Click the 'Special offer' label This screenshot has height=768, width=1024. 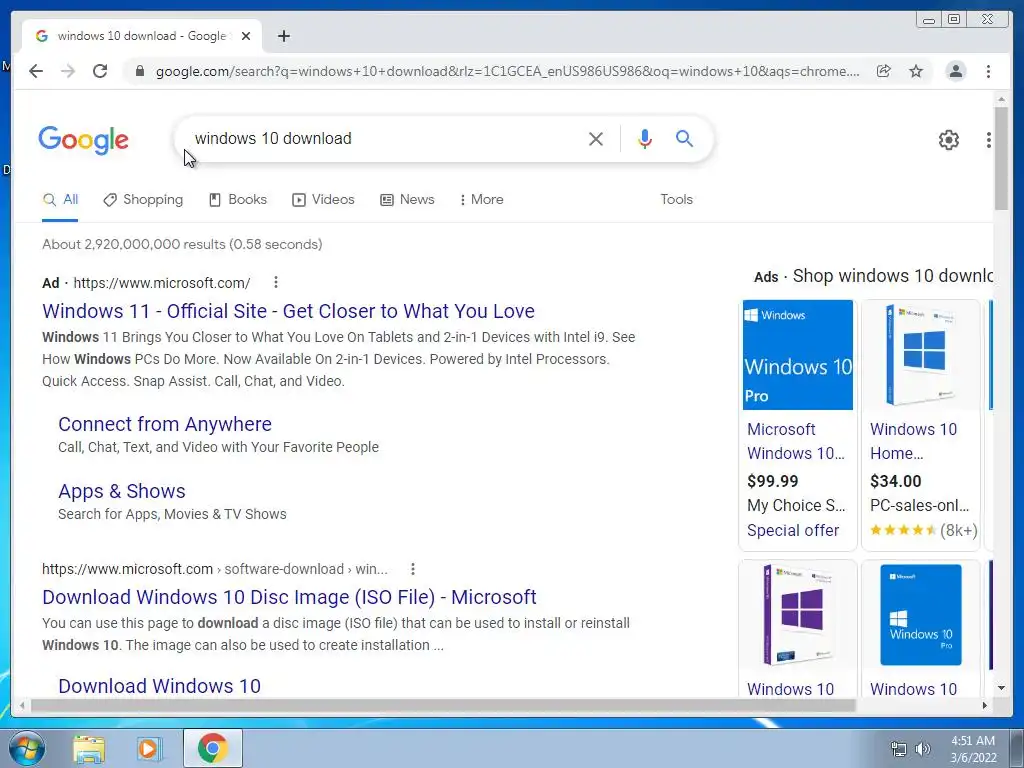click(793, 530)
